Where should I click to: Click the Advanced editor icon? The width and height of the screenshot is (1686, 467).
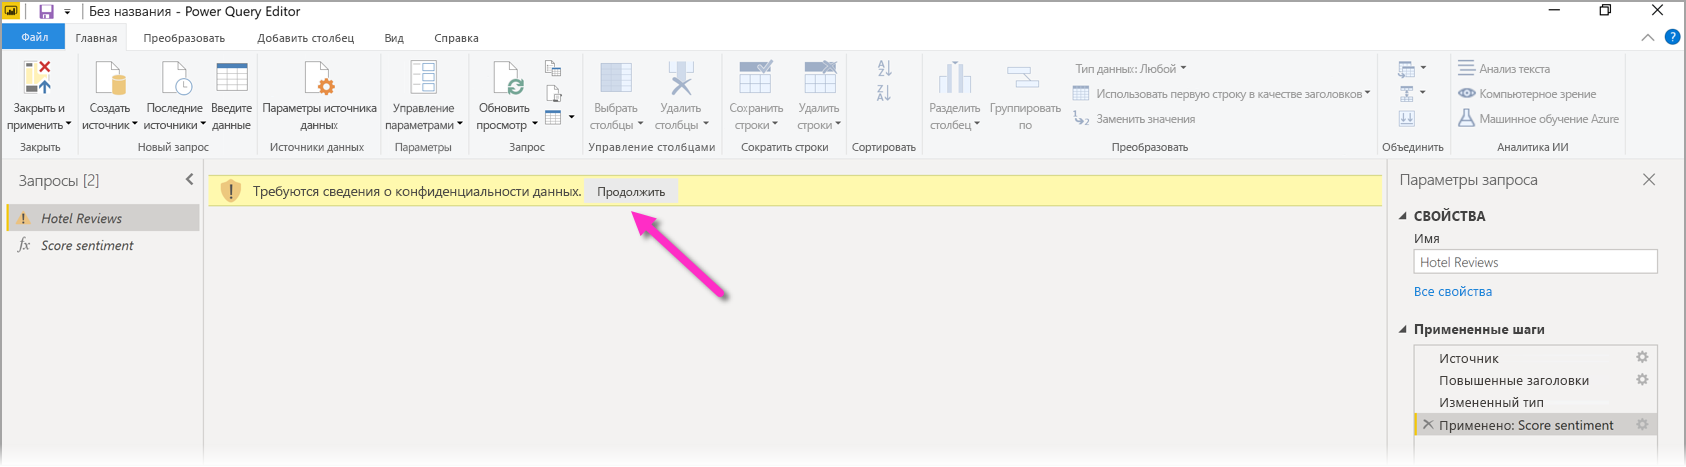coord(553,93)
